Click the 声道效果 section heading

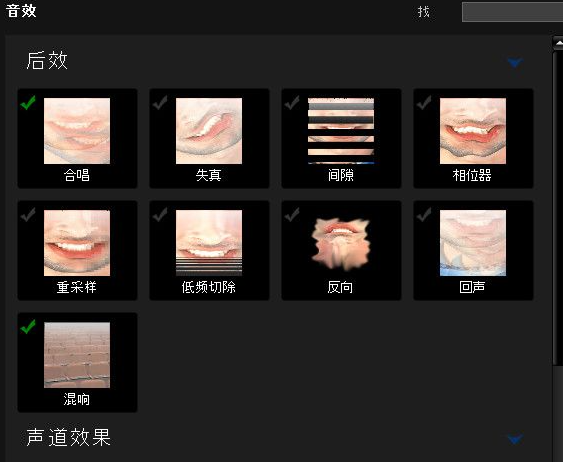(x=69, y=437)
